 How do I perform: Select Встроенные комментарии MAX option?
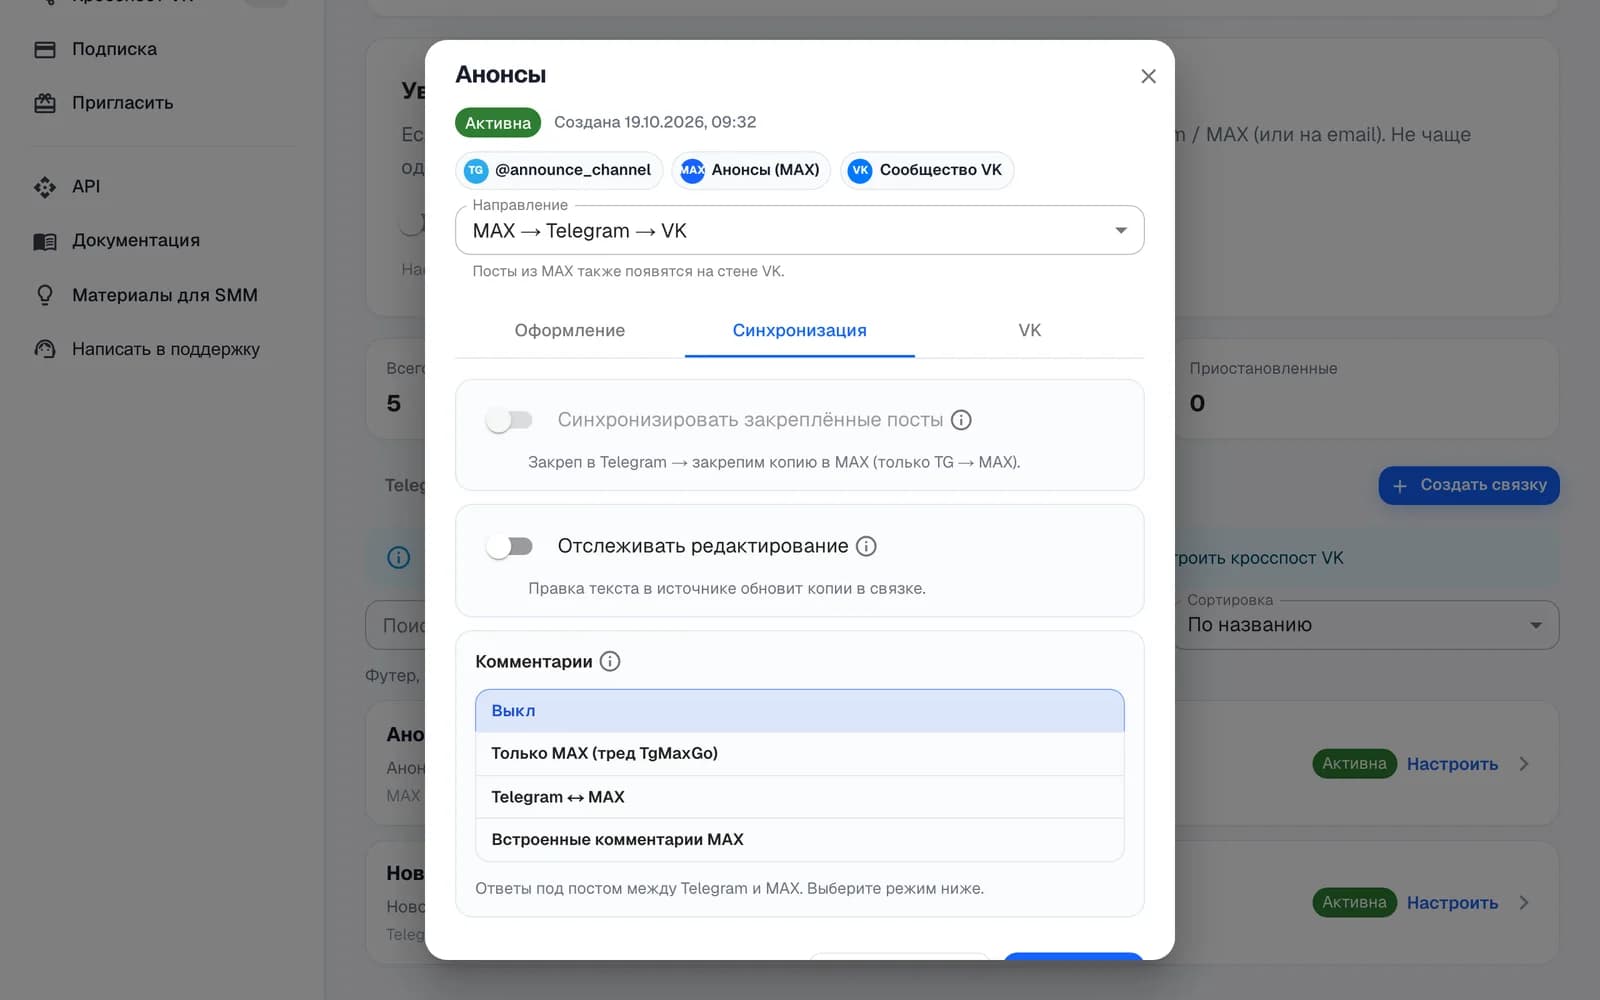tap(800, 840)
